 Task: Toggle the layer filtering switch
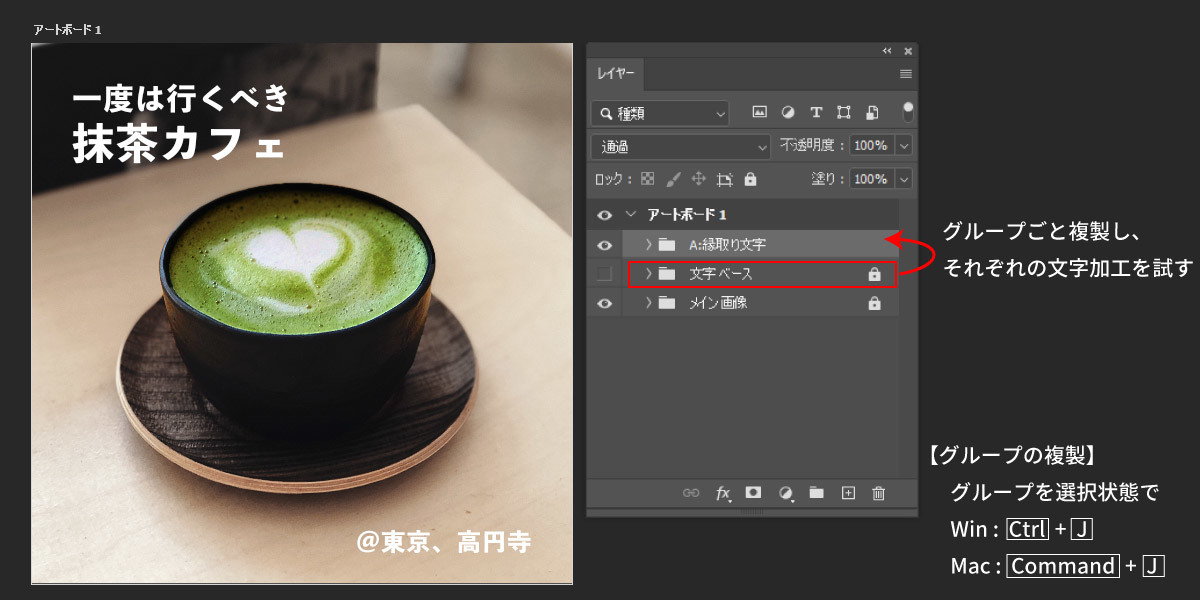click(908, 112)
